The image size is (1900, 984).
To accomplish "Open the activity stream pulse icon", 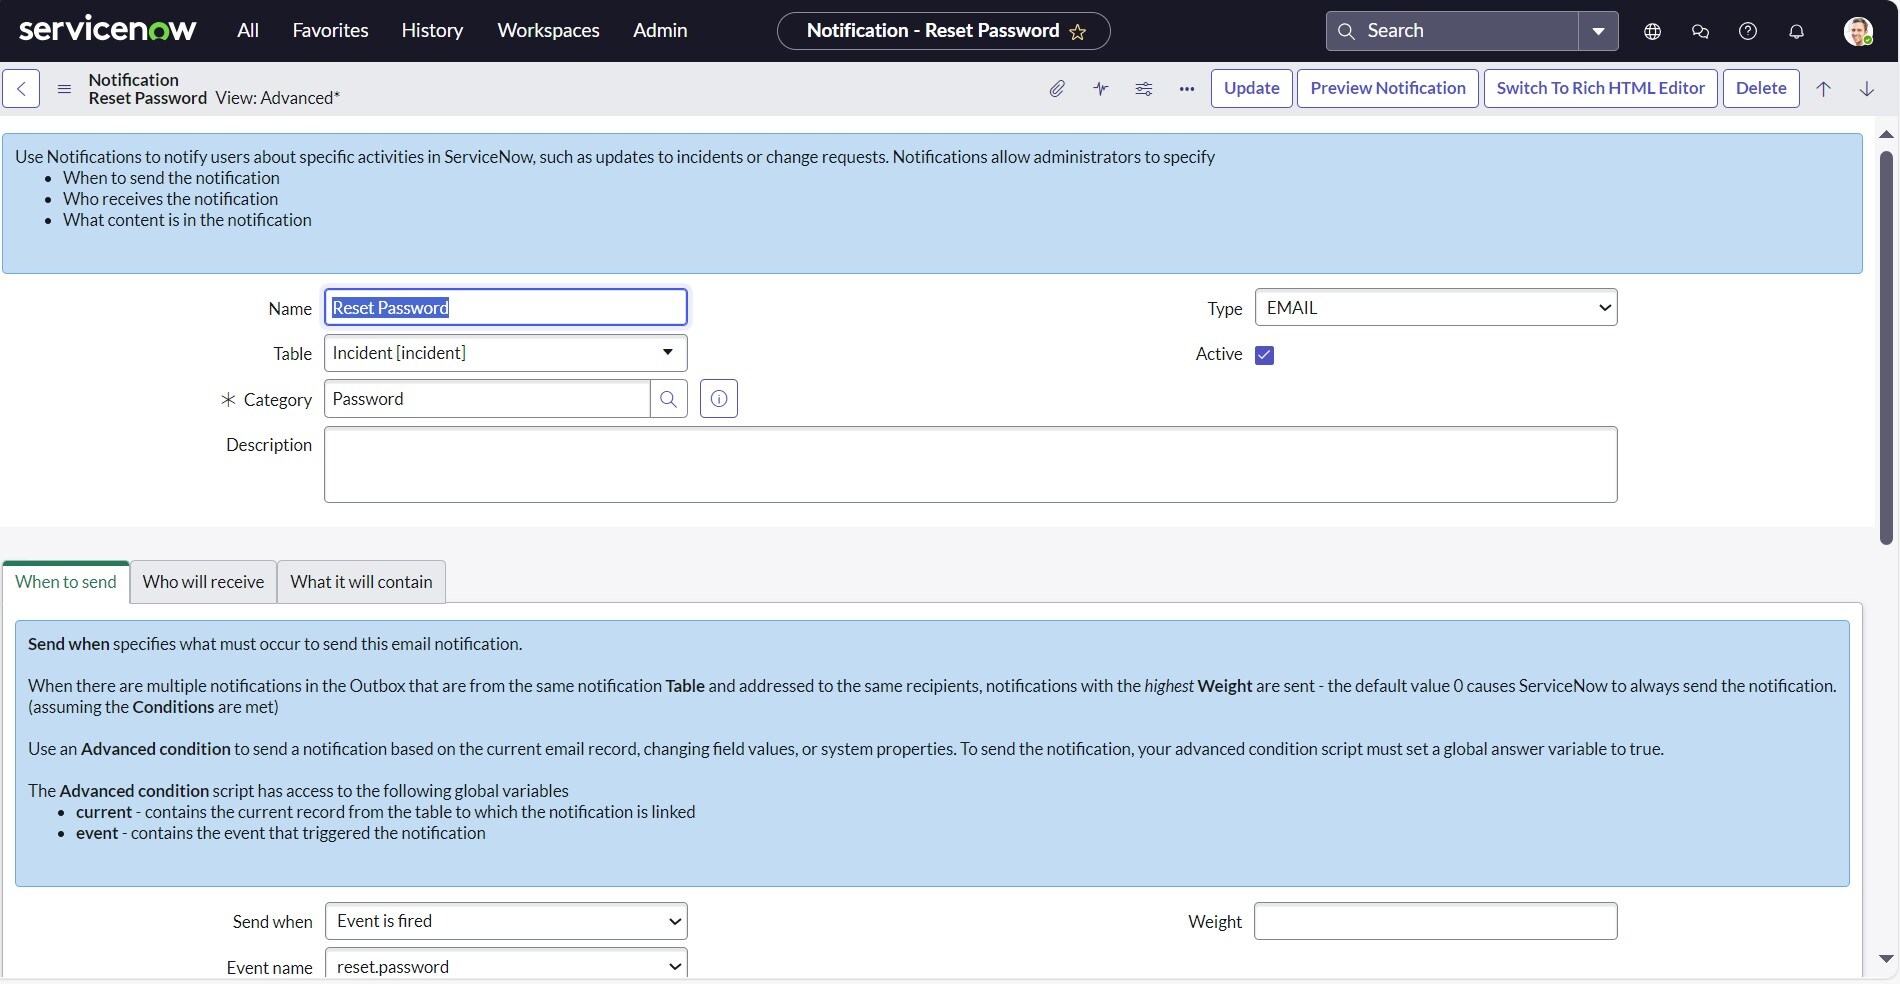I will click(1101, 88).
